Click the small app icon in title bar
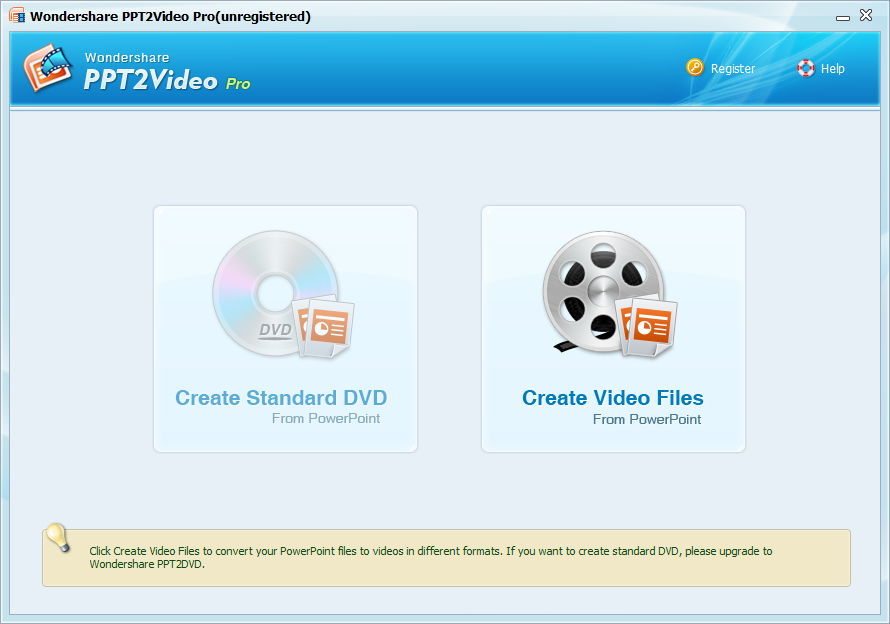 point(16,16)
